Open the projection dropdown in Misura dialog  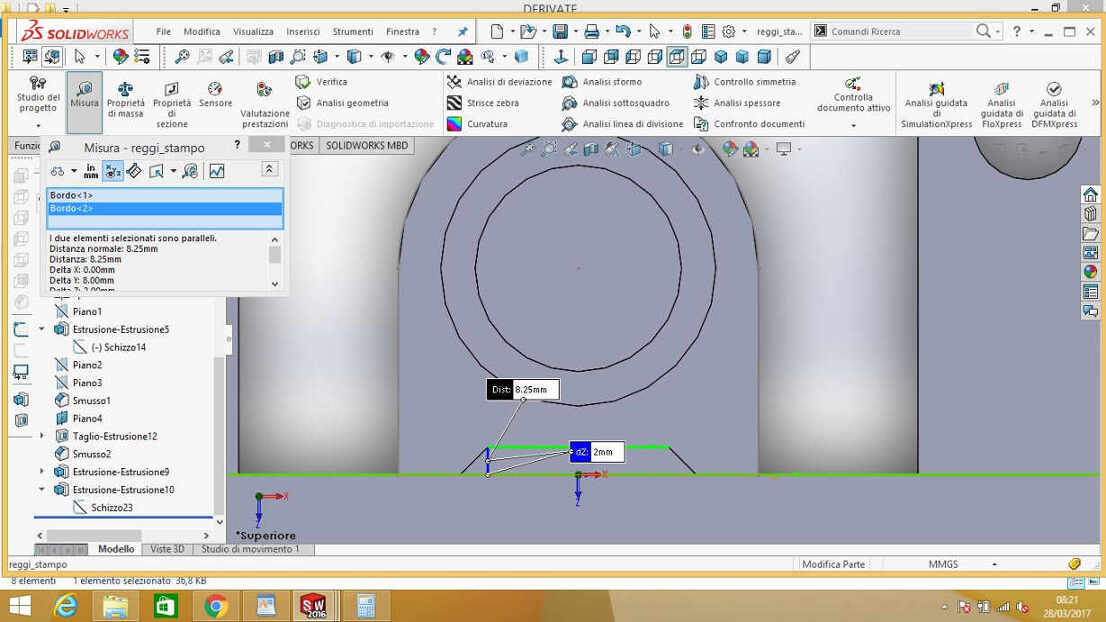coord(174,171)
